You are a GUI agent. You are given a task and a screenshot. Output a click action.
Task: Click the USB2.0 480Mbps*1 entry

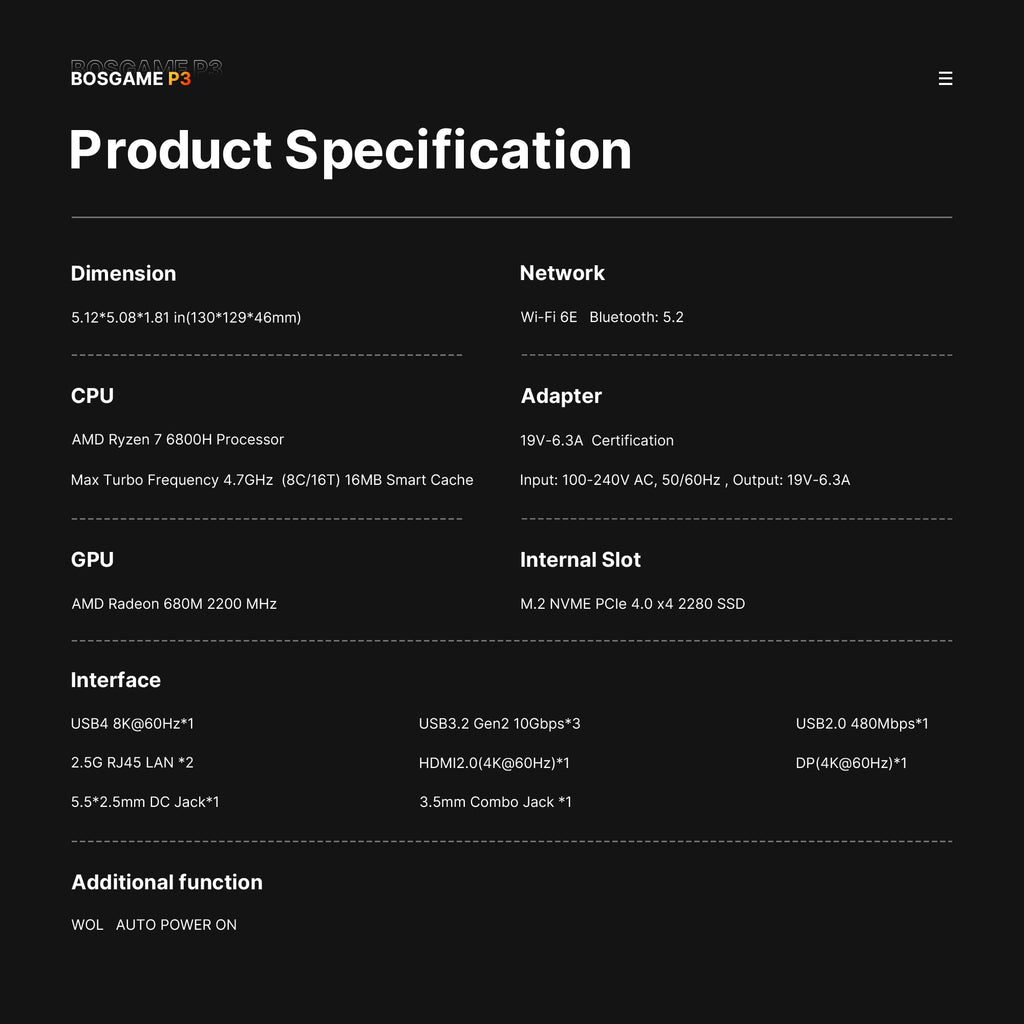coord(862,723)
